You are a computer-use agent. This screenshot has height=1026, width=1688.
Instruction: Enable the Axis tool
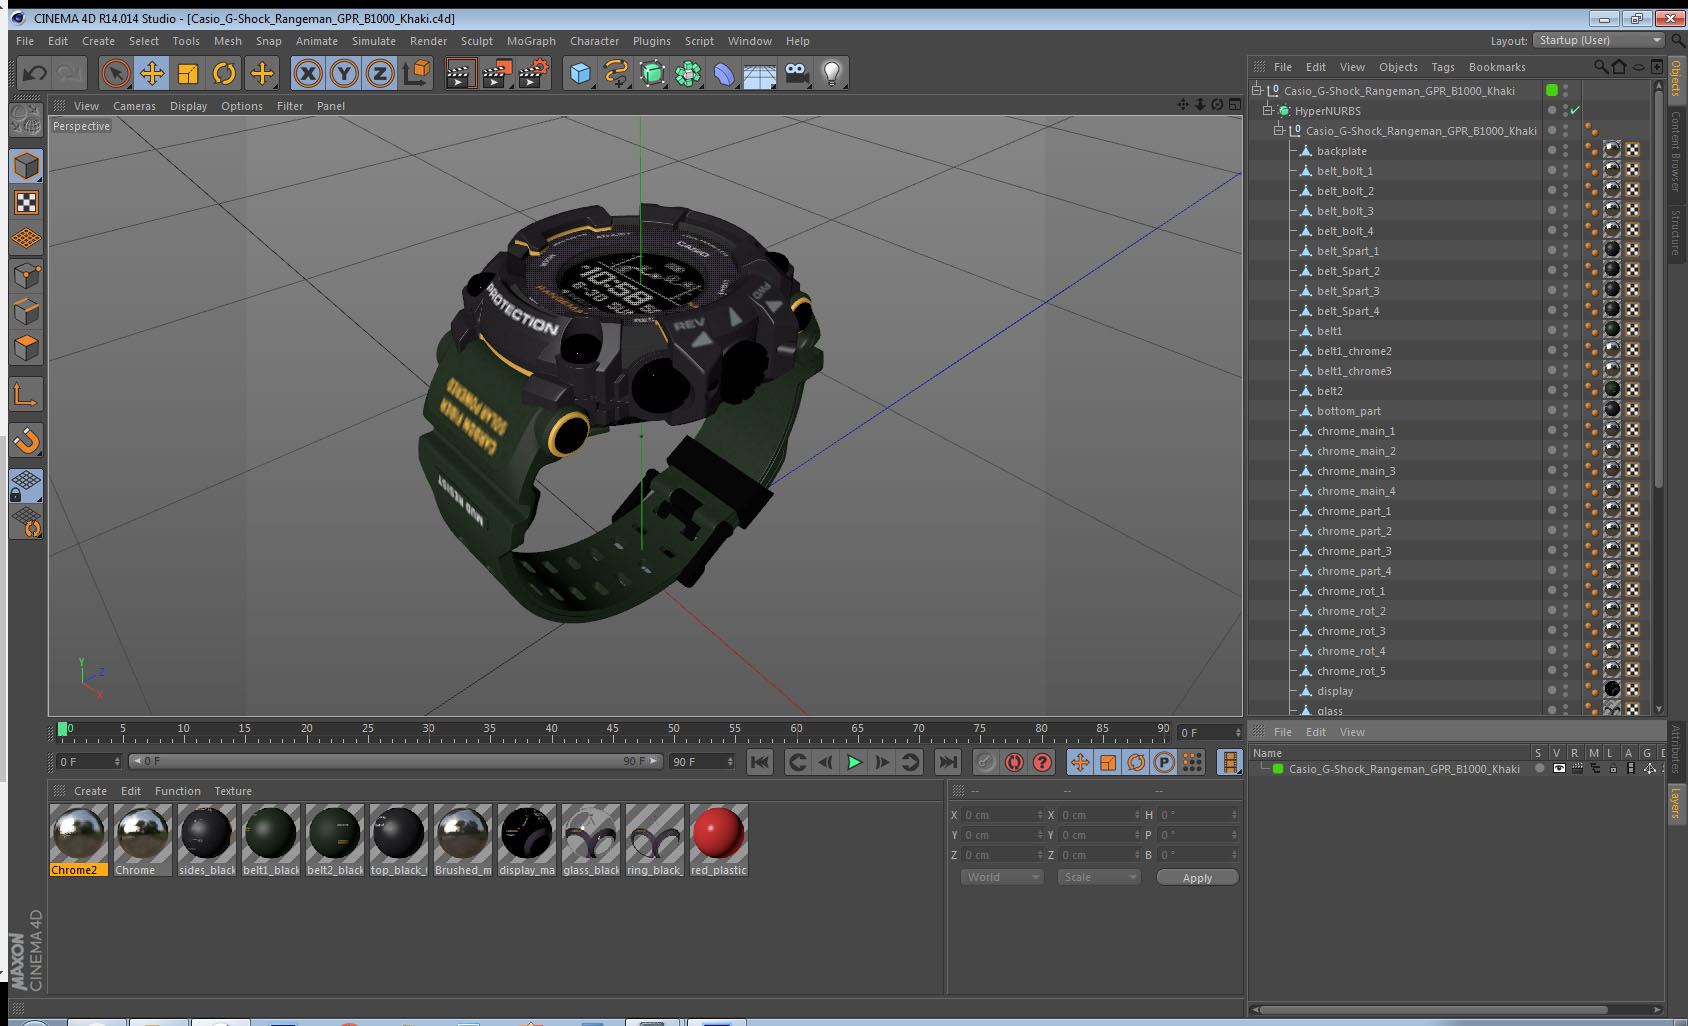[26, 395]
